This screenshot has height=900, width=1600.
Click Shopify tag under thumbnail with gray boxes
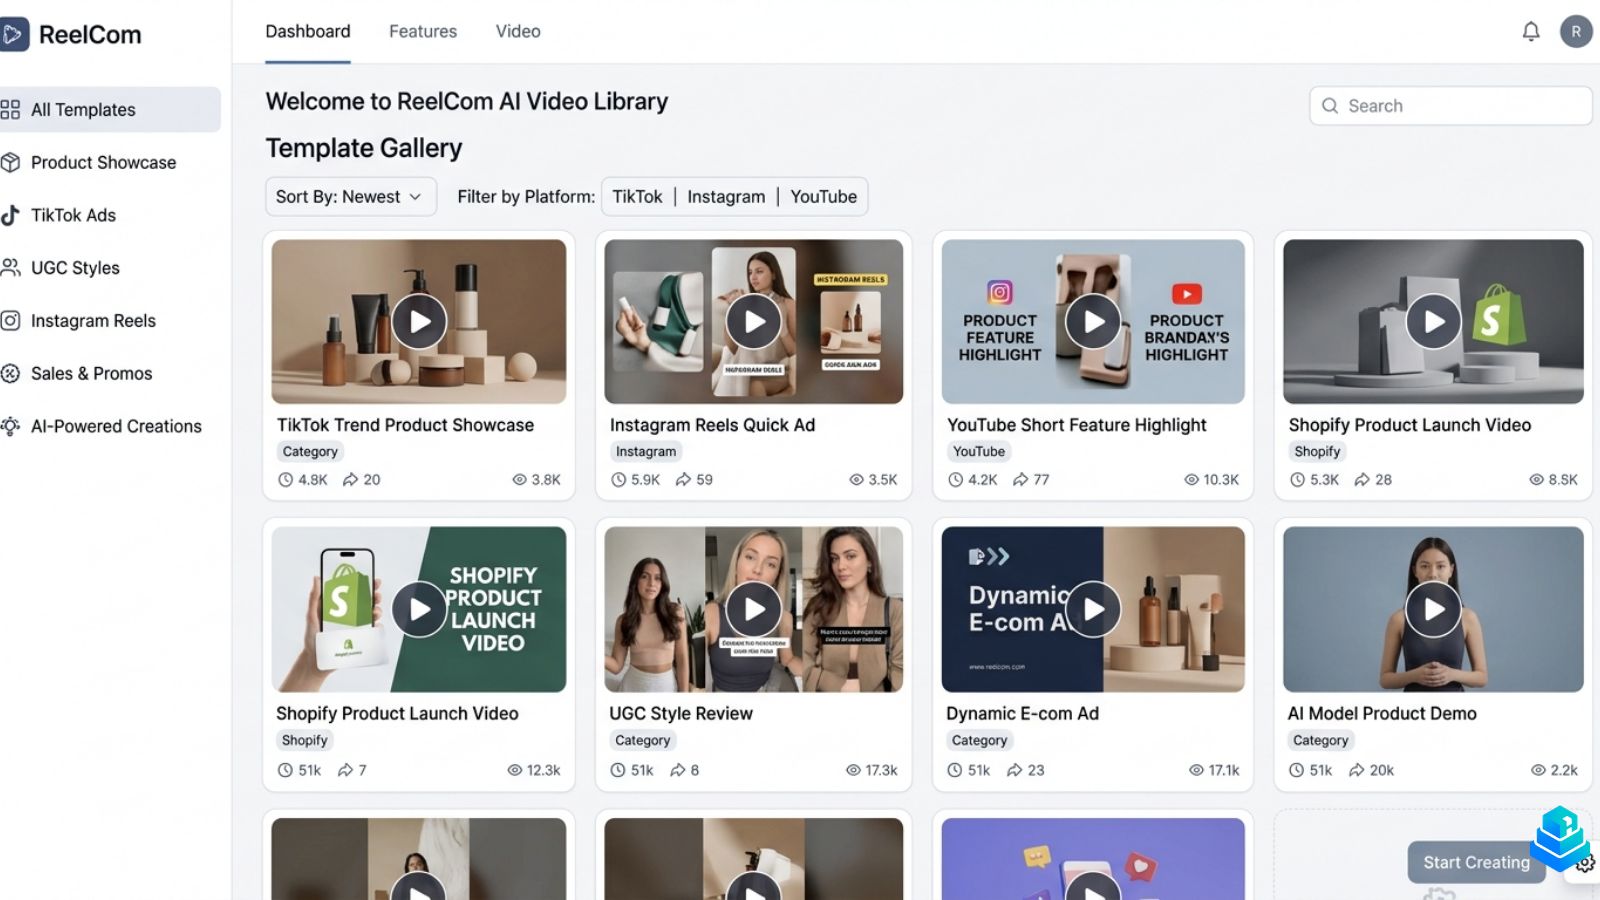coord(1317,452)
